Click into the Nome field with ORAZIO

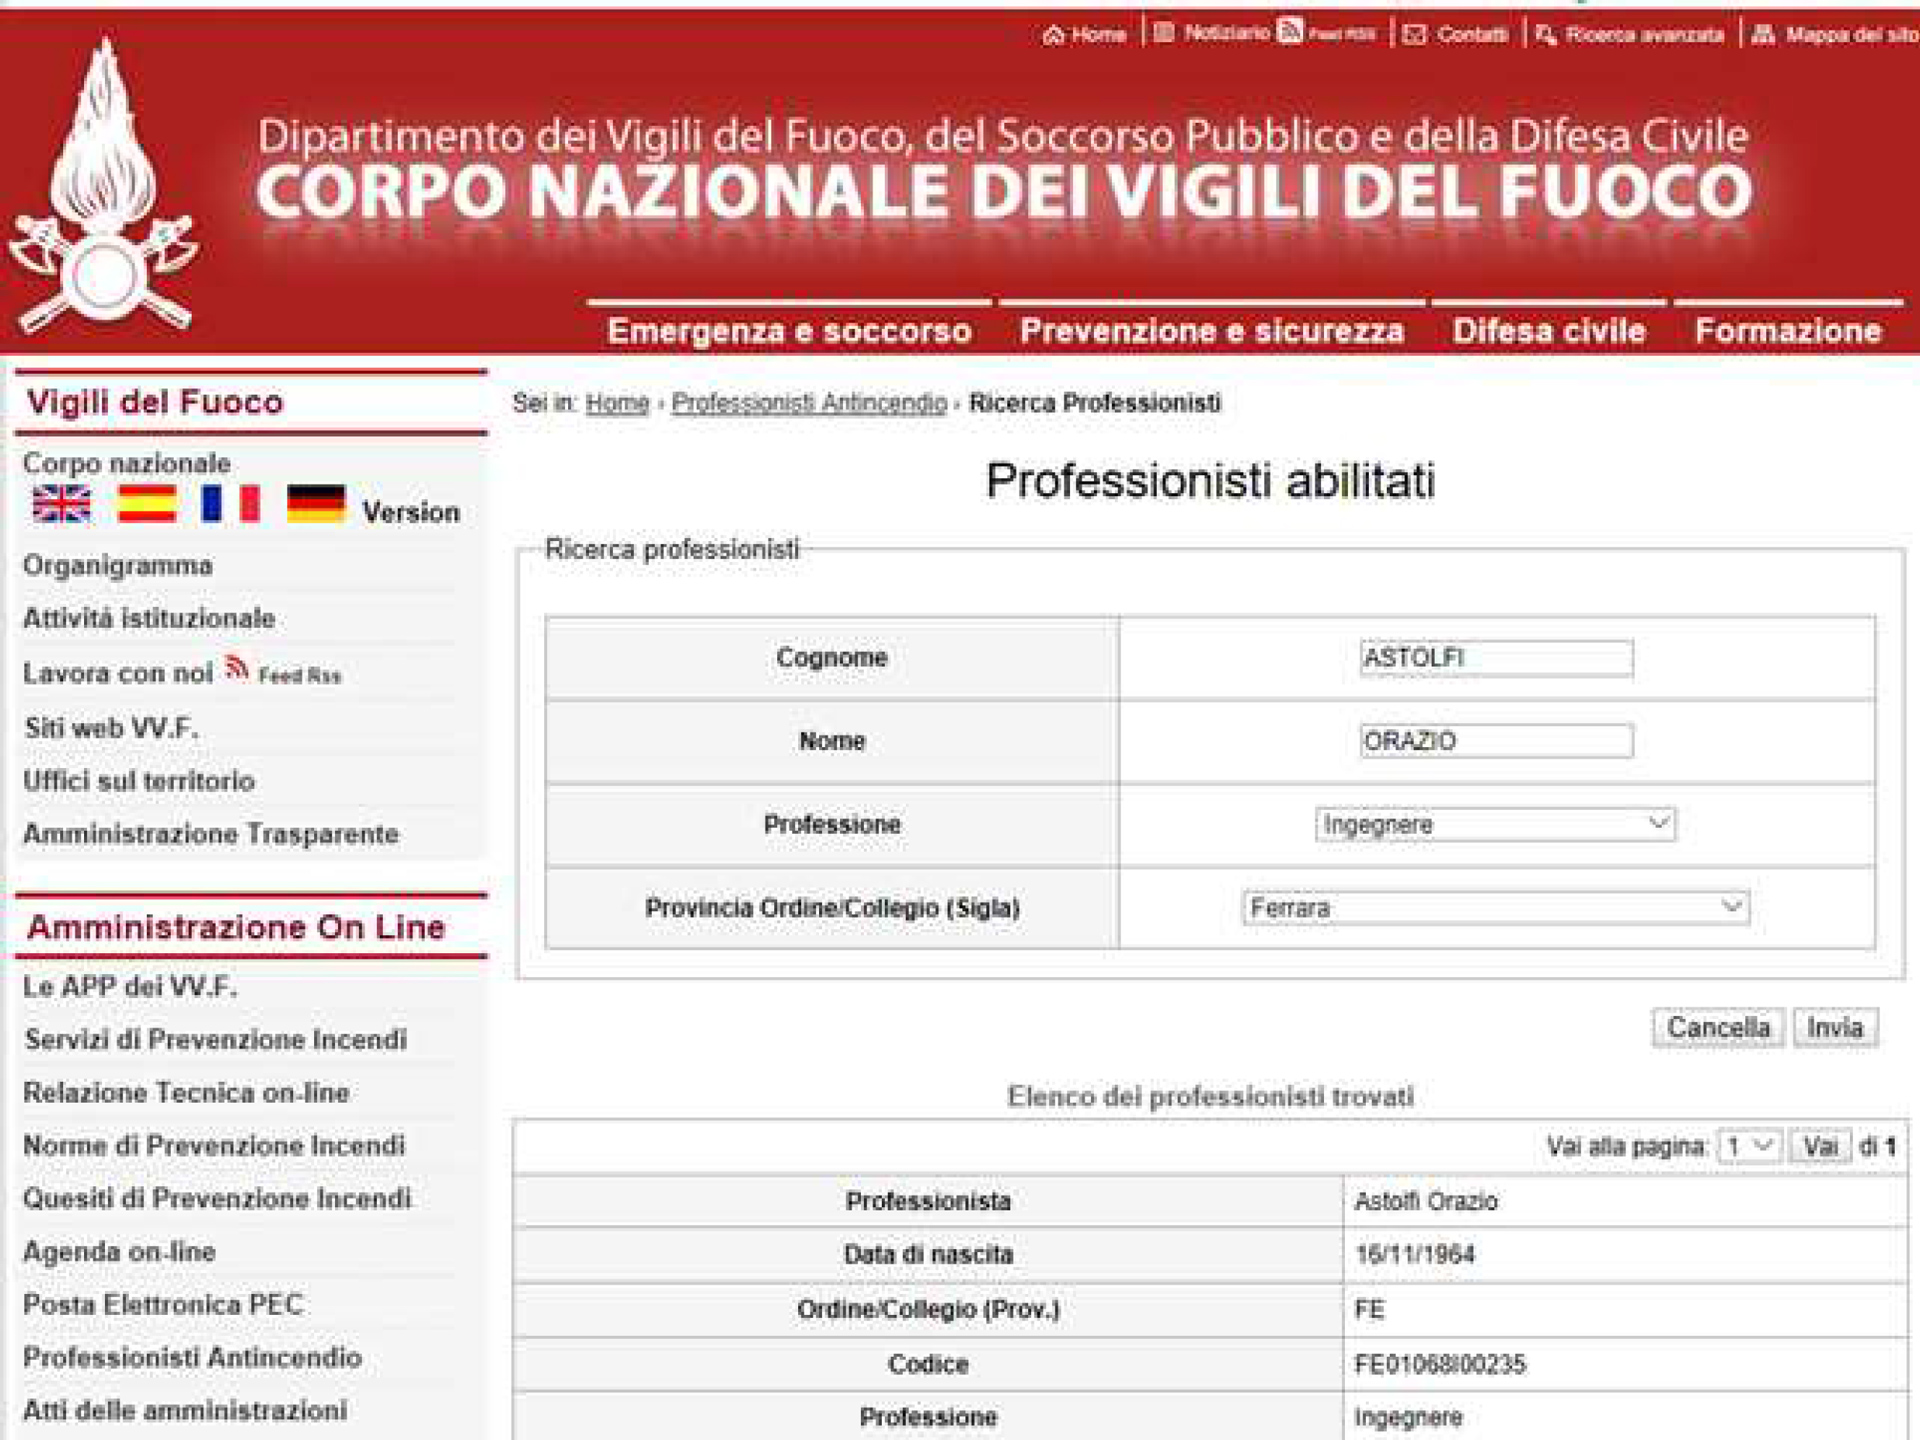(x=1496, y=741)
